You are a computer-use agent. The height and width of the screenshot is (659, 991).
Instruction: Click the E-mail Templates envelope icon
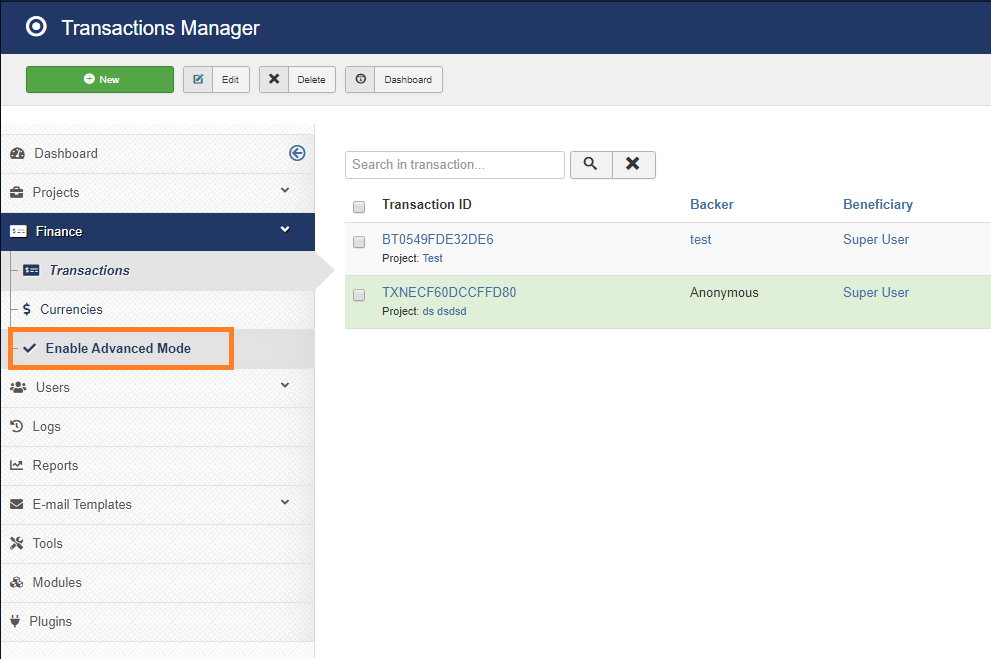click(17, 504)
